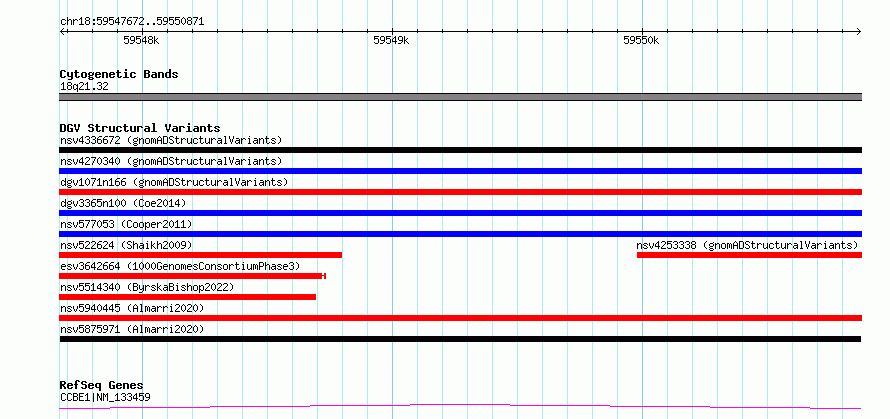890x419 pixels.
Task: Click the nsv5514340 red variant bar
Action: click(188, 297)
